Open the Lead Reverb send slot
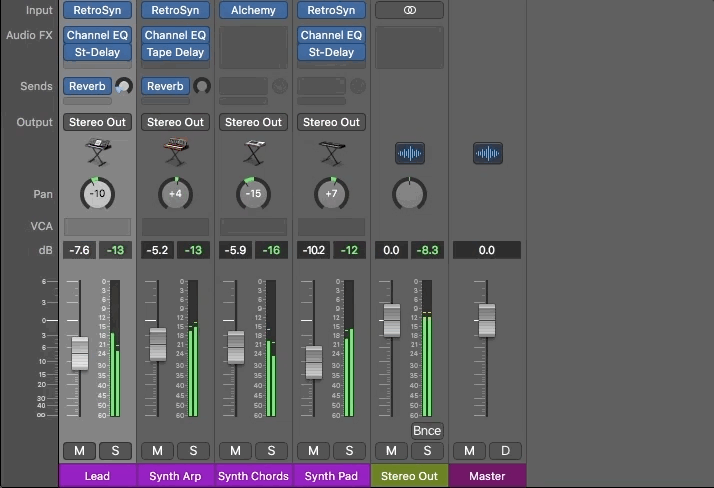 (87, 86)
